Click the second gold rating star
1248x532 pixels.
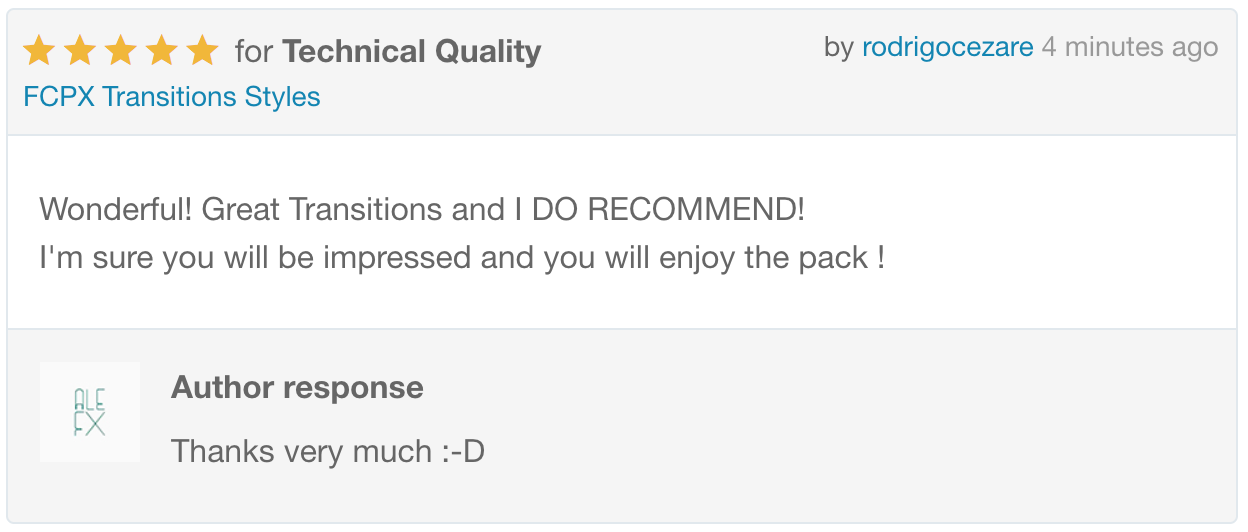click(x=79, y=50)
